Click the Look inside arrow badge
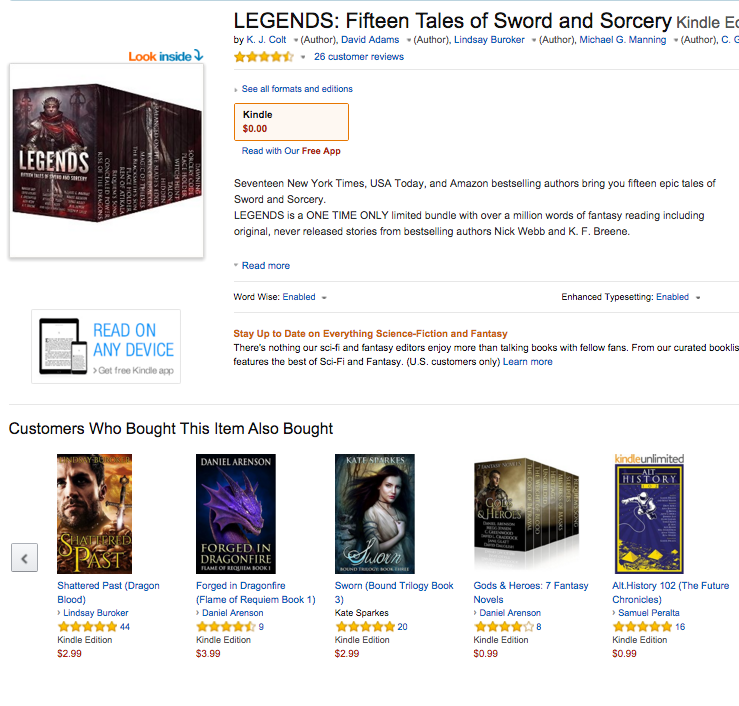The height and width of the screenshot is (706, 739). pyautogui.click(x=166, y=56)
